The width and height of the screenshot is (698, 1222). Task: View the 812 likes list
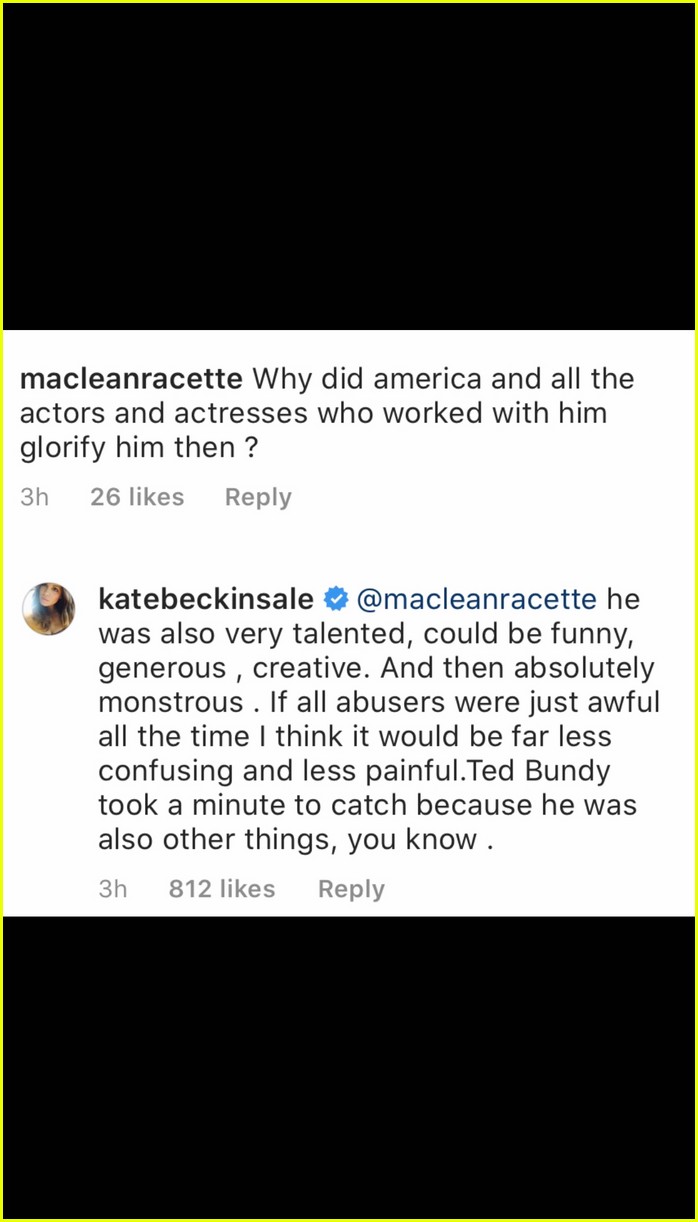222,889
